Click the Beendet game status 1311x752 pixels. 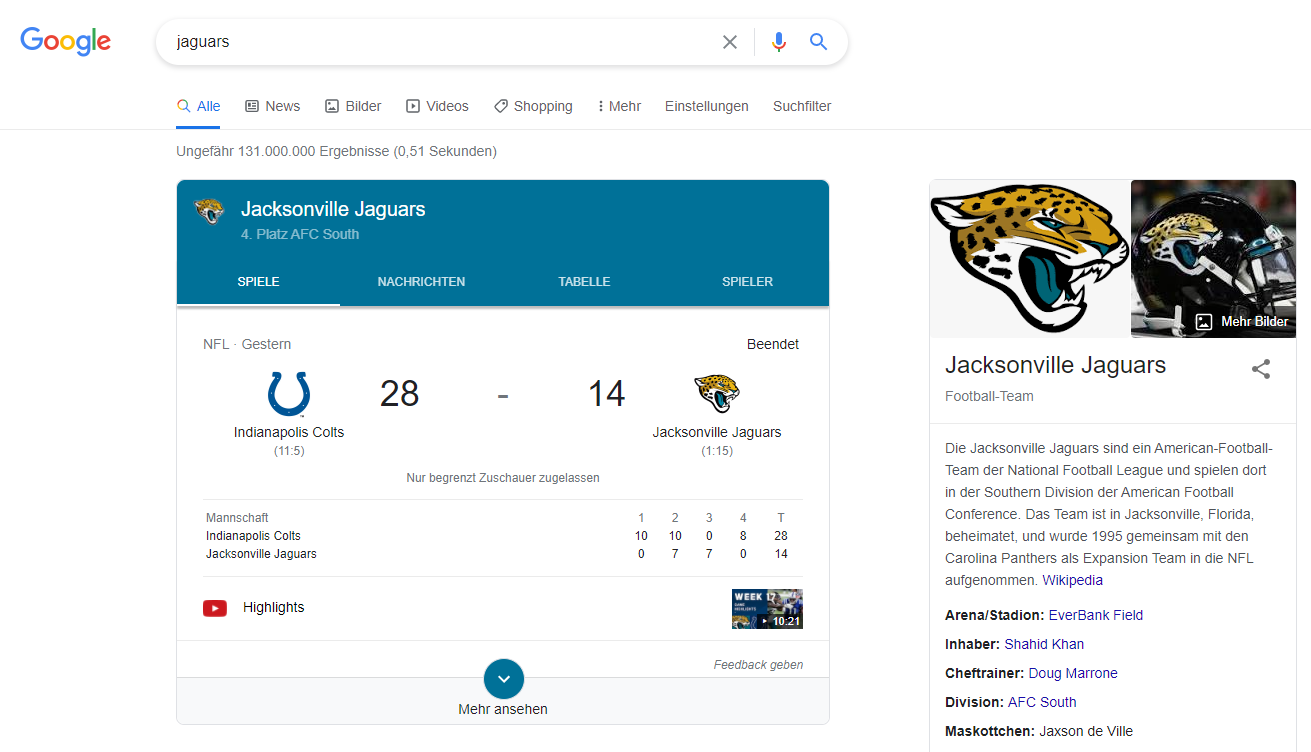[x=773, y=344]
